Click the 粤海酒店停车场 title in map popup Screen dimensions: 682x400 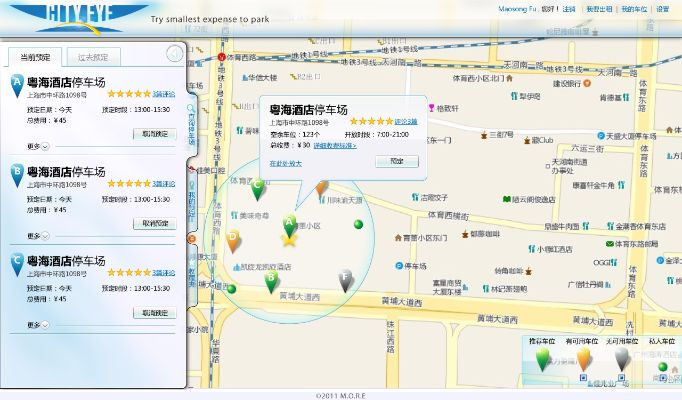[308, 110]
